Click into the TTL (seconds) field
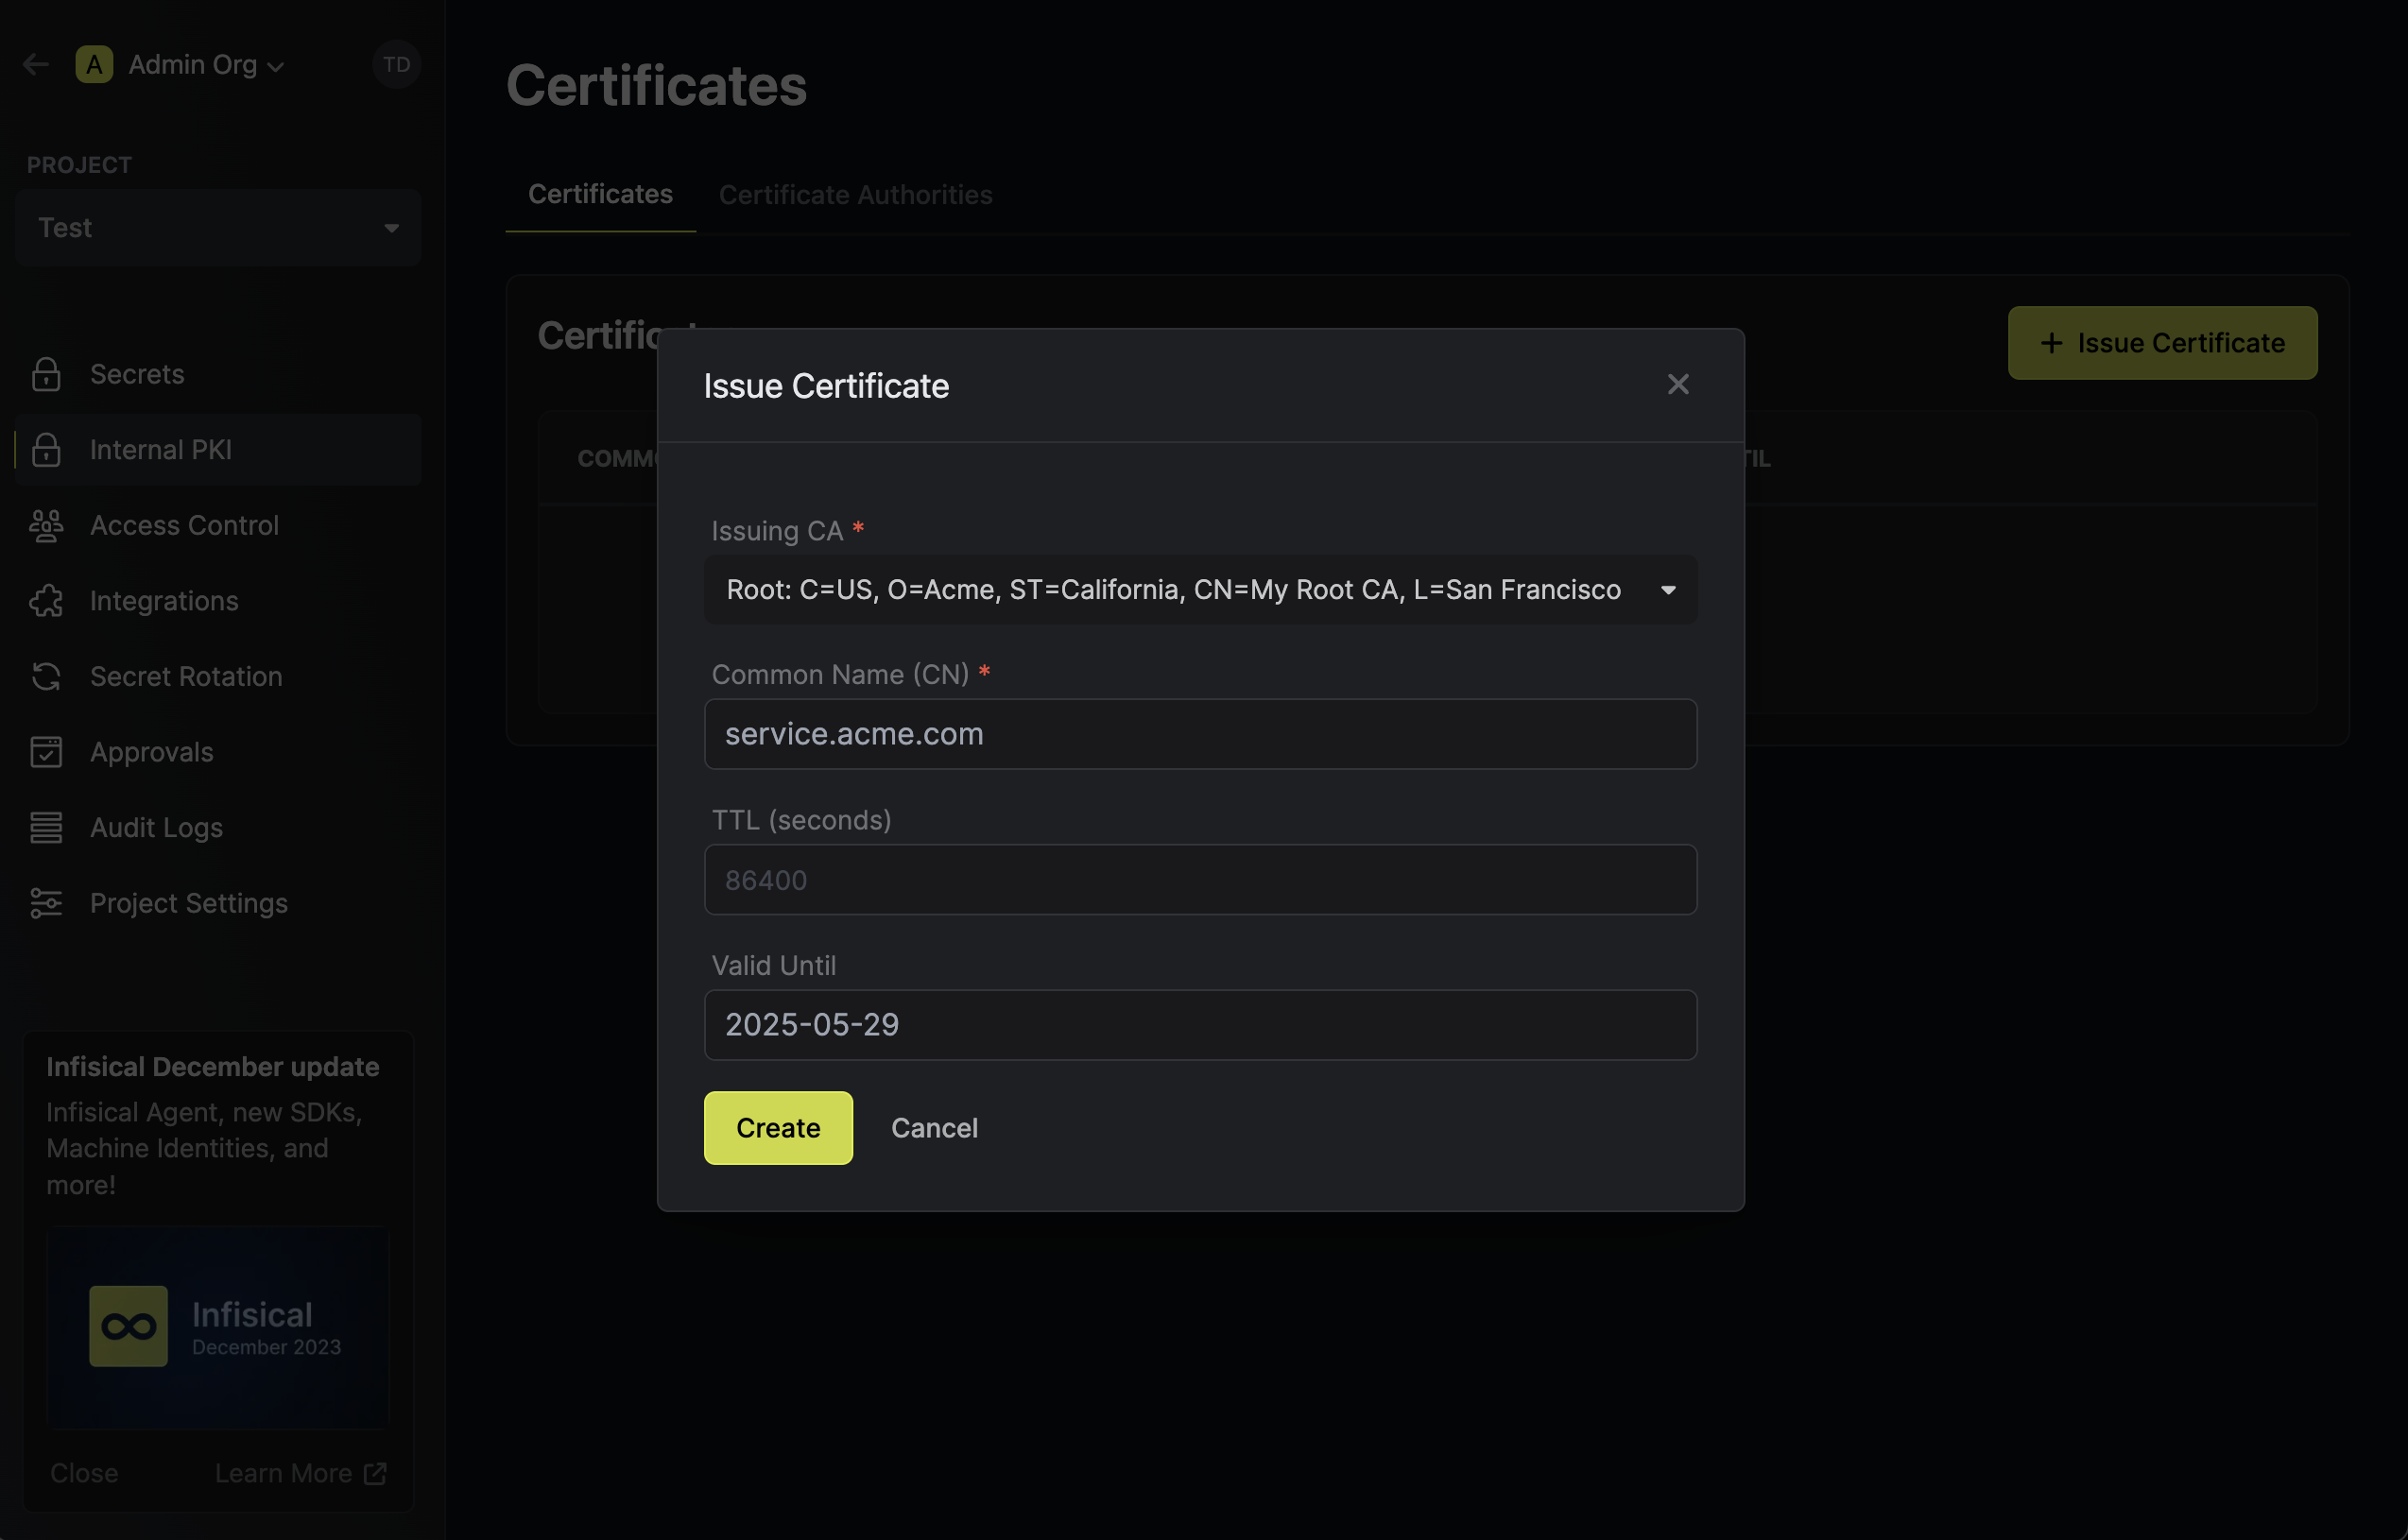The width and height of the screenshot is (2408, 1540). [1200, 880]
